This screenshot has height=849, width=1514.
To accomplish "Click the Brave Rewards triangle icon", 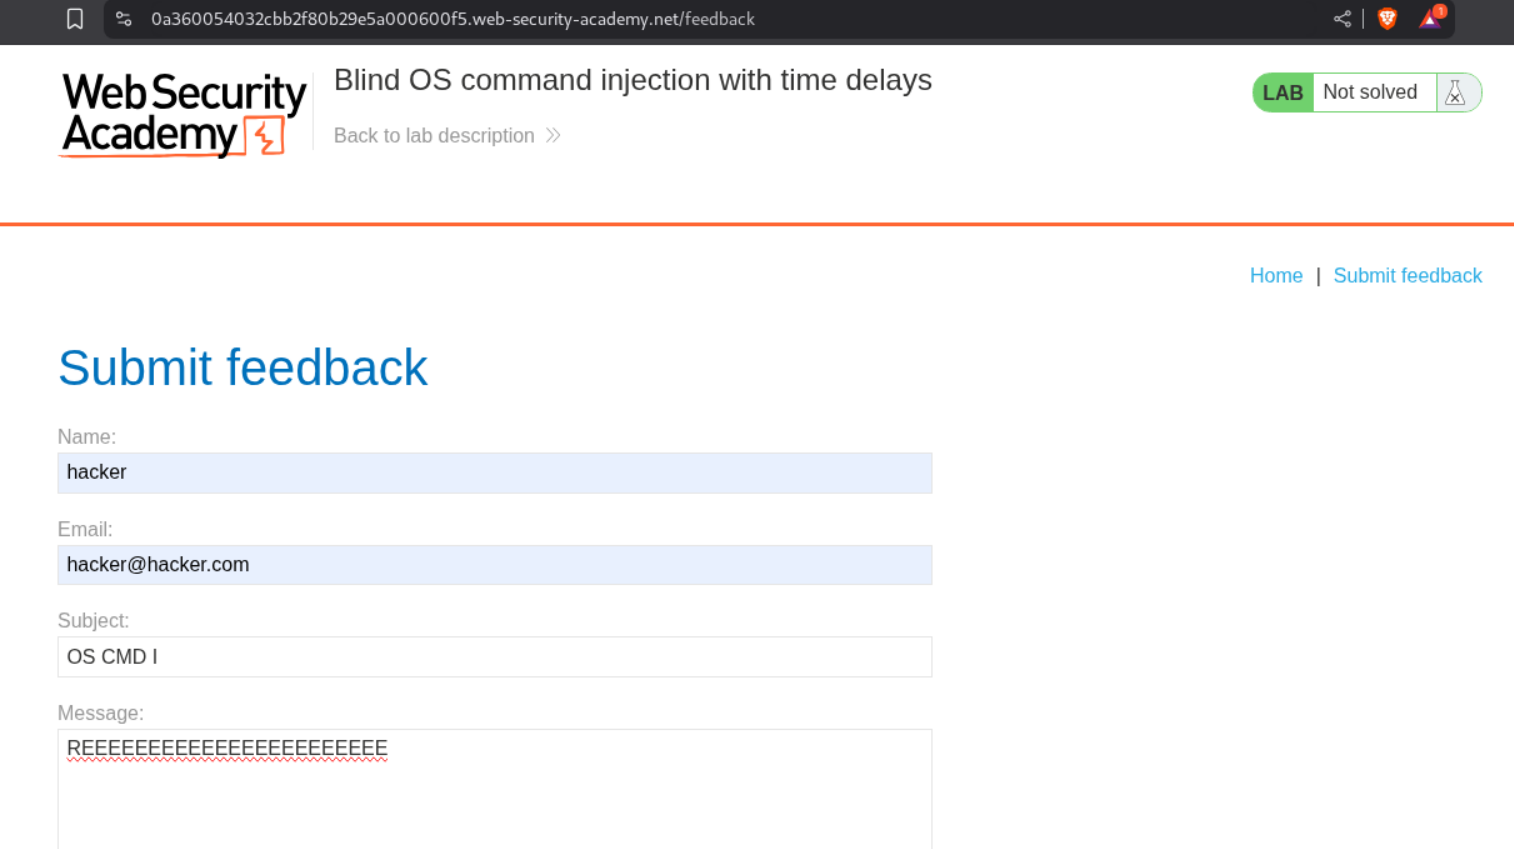I will tap(1431, 18).
